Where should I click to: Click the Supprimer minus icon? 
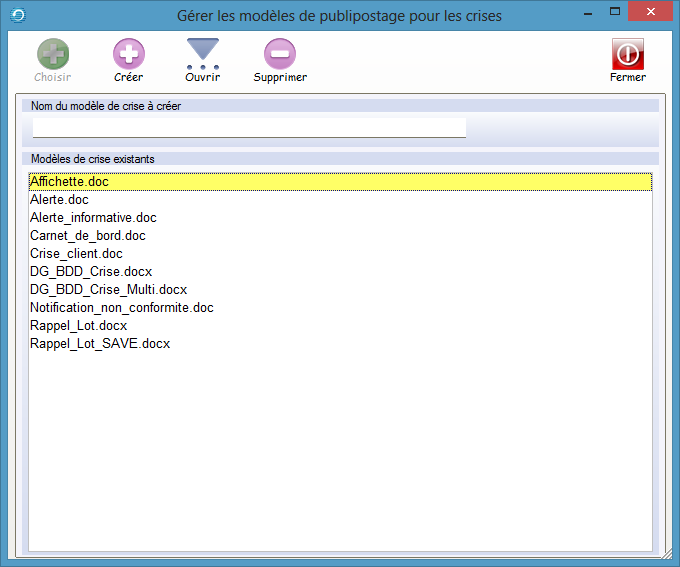pos(280,54)
